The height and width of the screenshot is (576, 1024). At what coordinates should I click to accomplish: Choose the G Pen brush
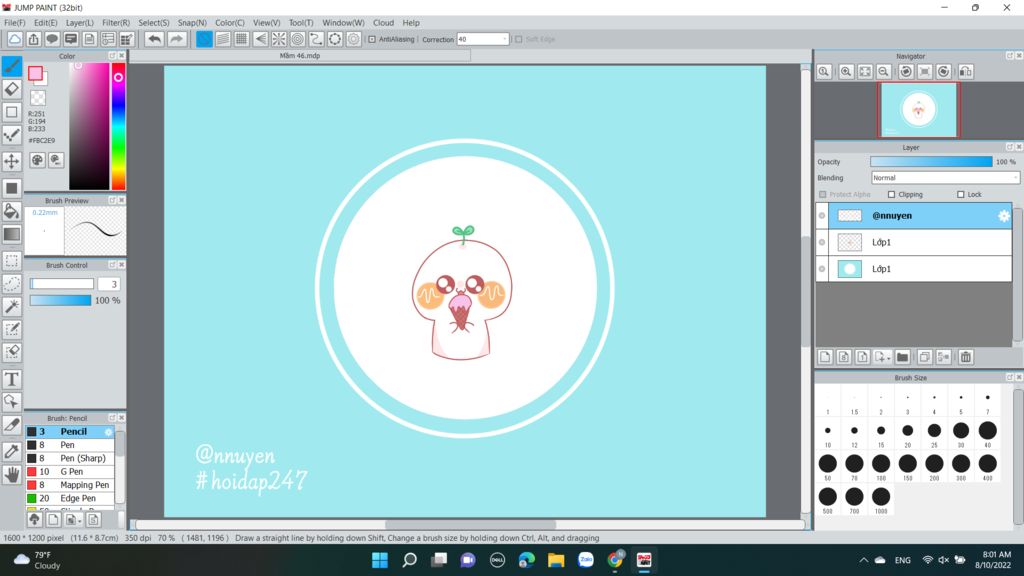click(x=70, y=472)
